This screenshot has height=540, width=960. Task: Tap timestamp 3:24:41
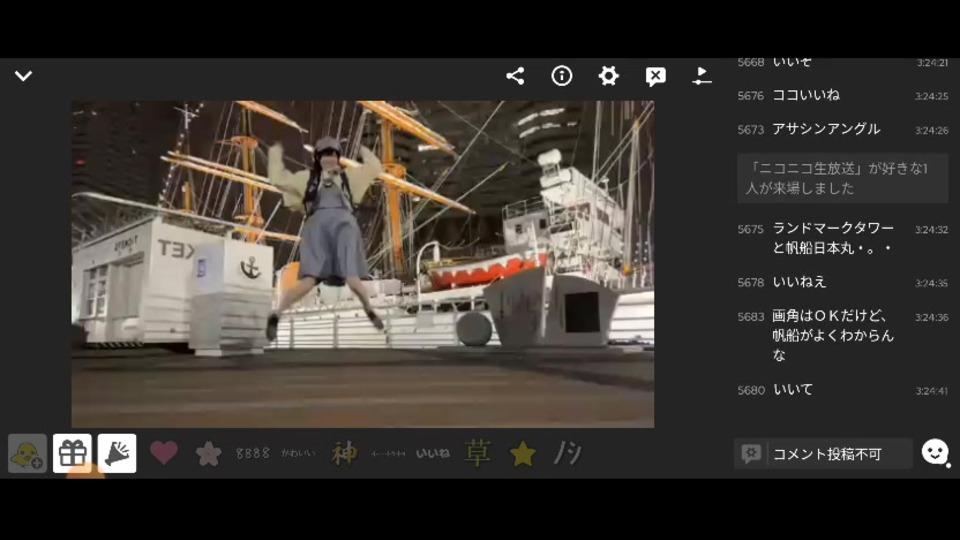(931, 391)
